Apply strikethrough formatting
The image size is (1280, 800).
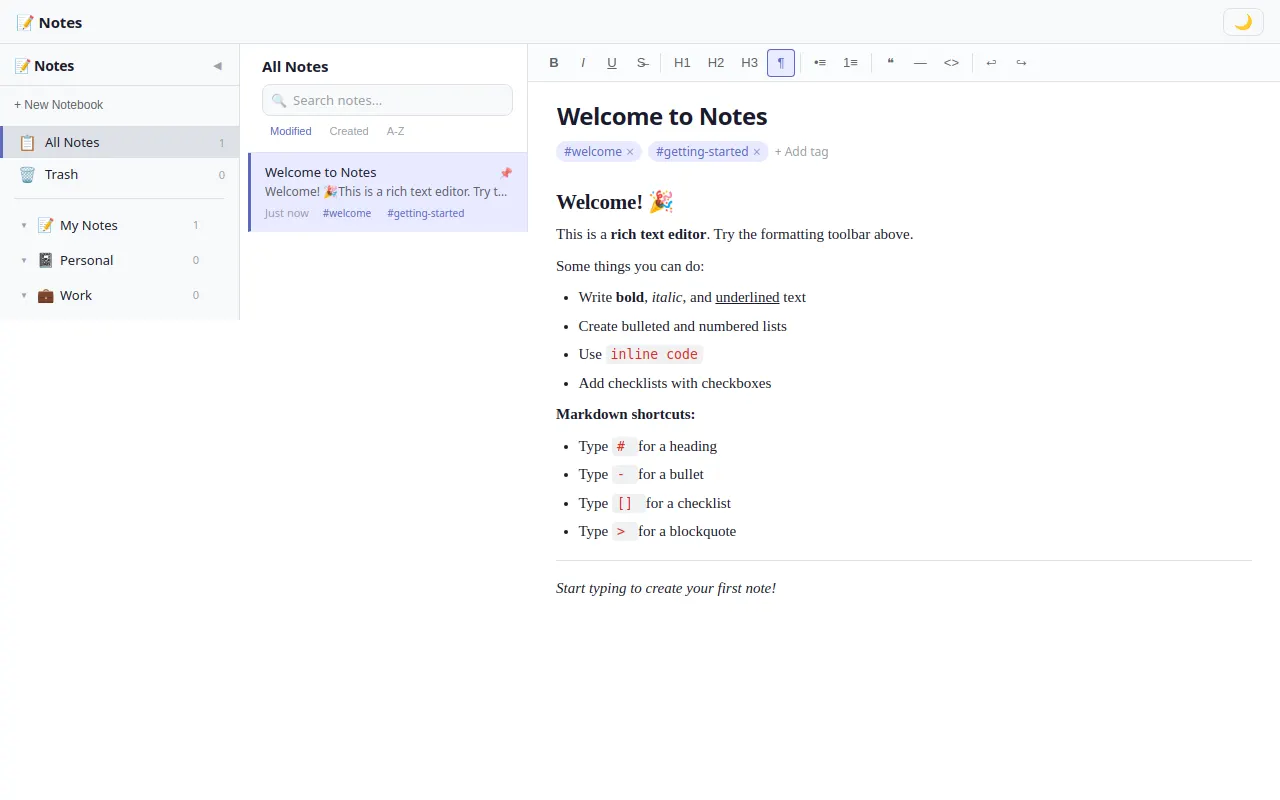(642, 63)
